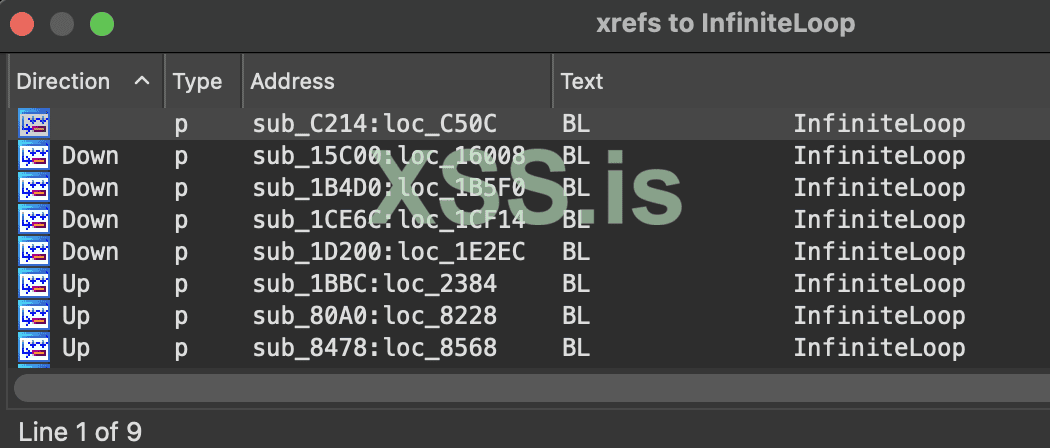1050x448 pixels.
Task: Close the xrefs window with red button
Action: 22,23
